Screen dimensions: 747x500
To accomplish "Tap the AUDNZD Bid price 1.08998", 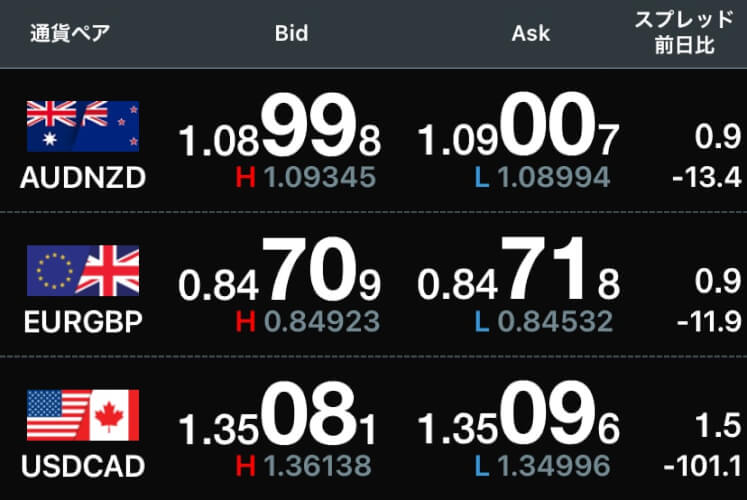I will click(x=280, y=132).
